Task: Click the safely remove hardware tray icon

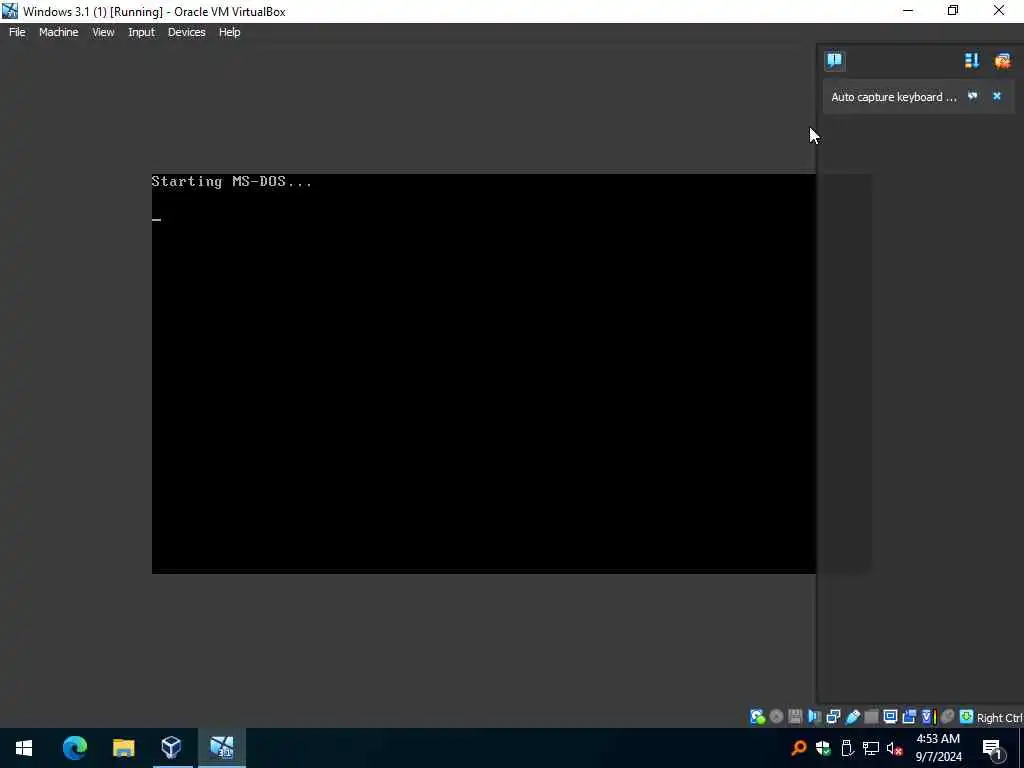Action: coord(847,748)
